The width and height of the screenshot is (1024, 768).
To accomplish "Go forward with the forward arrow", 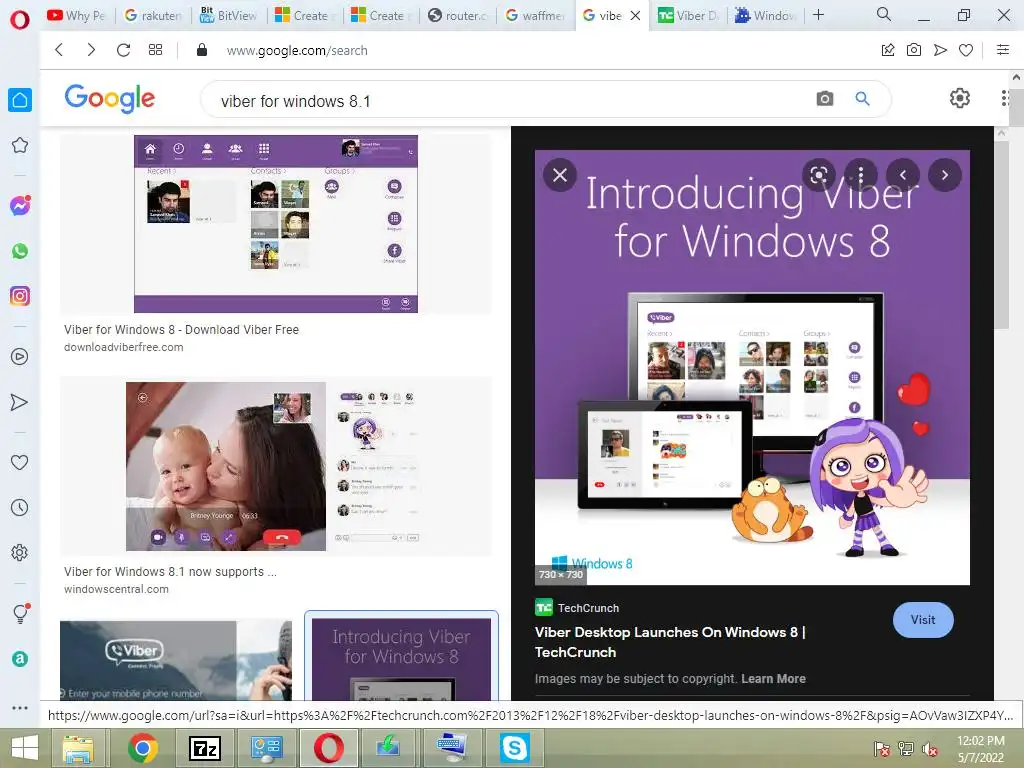I will (91, 50).
